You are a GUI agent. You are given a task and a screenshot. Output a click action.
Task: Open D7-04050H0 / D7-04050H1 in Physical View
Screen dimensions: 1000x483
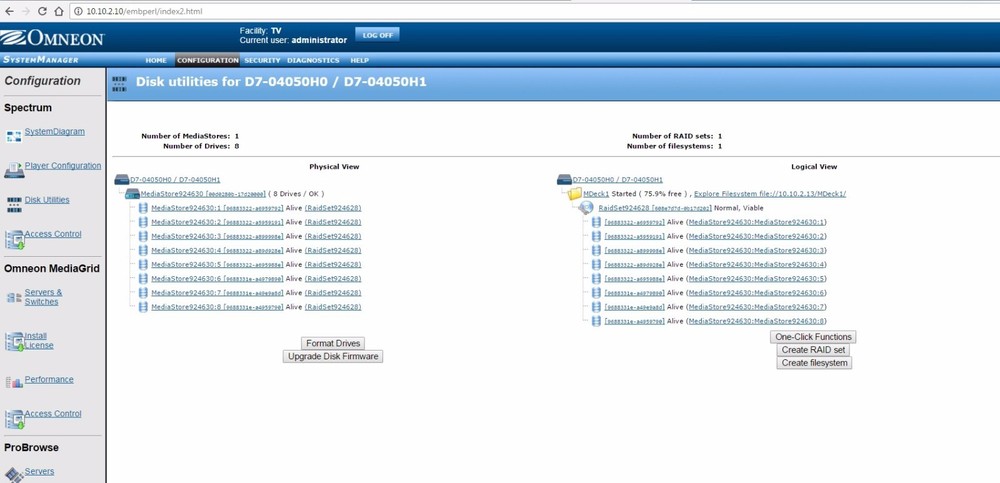pos(175,180)
